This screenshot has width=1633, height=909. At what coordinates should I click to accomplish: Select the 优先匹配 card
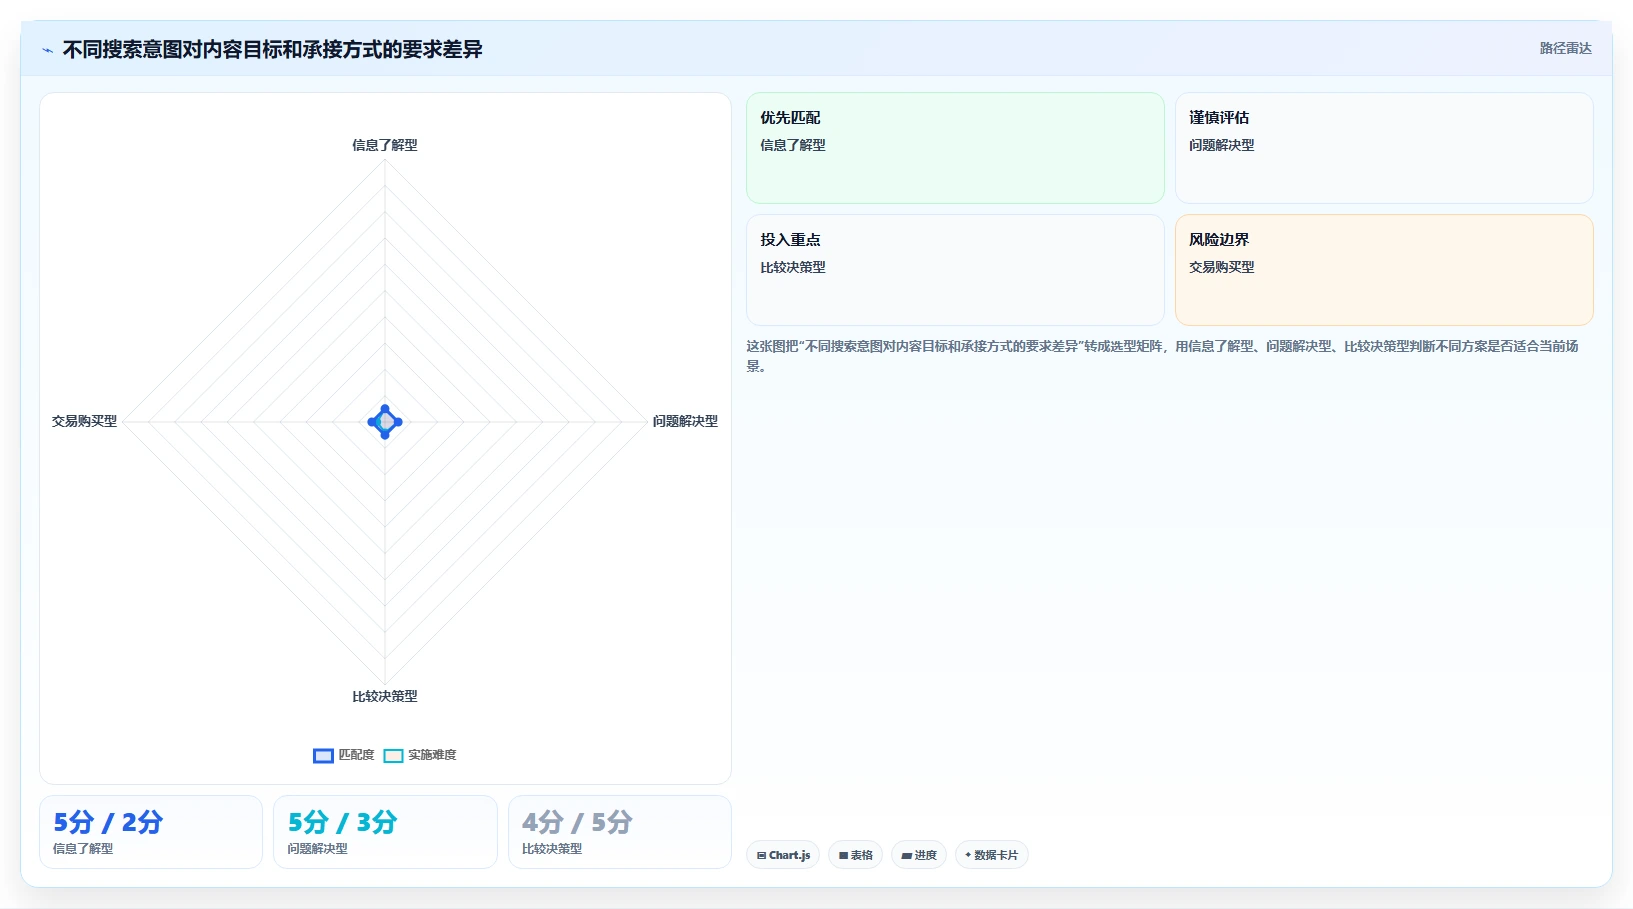point(955,148)
